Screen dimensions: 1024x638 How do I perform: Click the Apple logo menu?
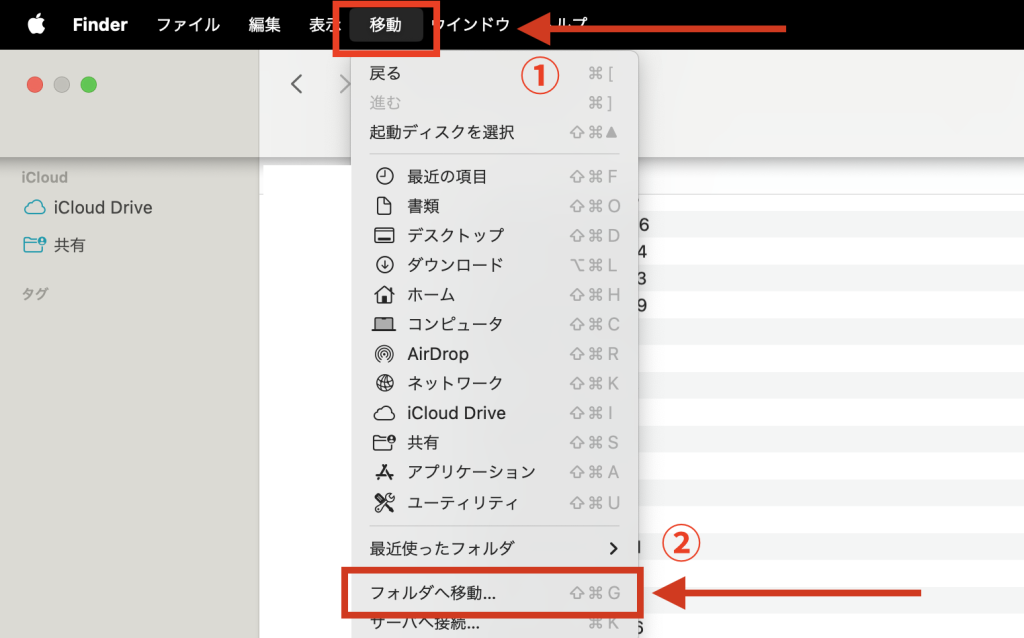[36, 25]
